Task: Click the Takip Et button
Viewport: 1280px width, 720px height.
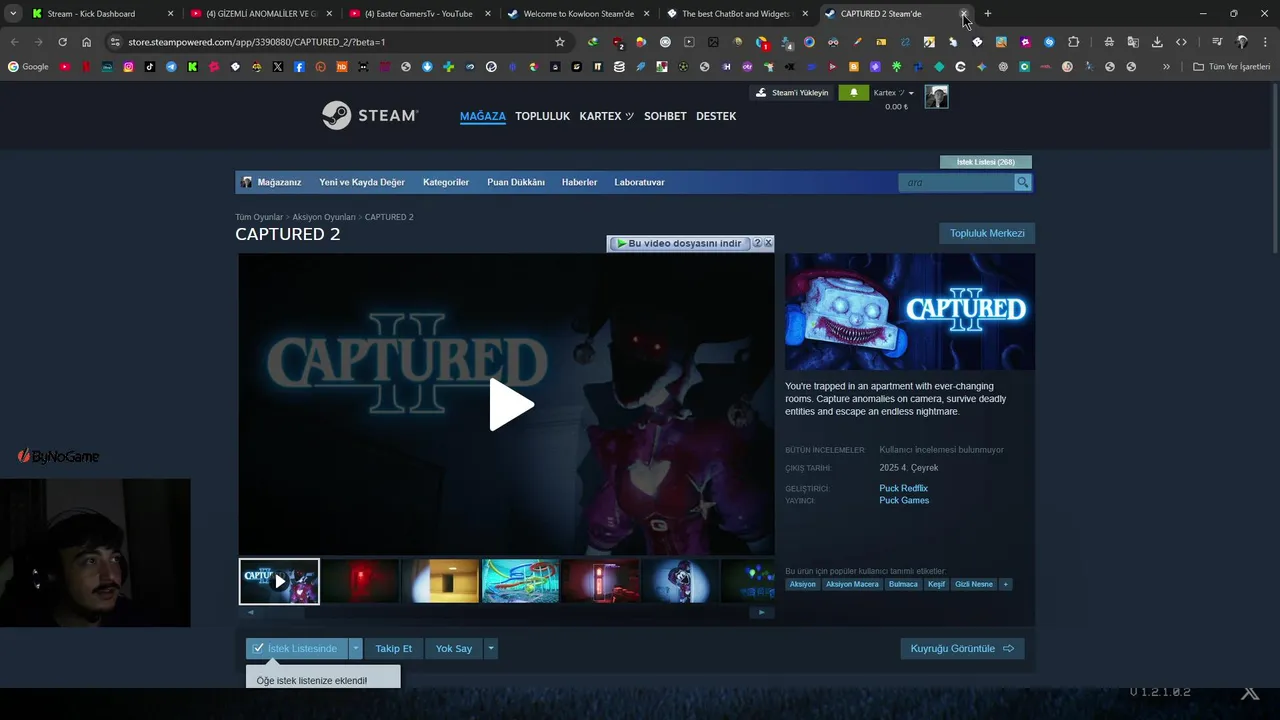Action: [394, 648]
